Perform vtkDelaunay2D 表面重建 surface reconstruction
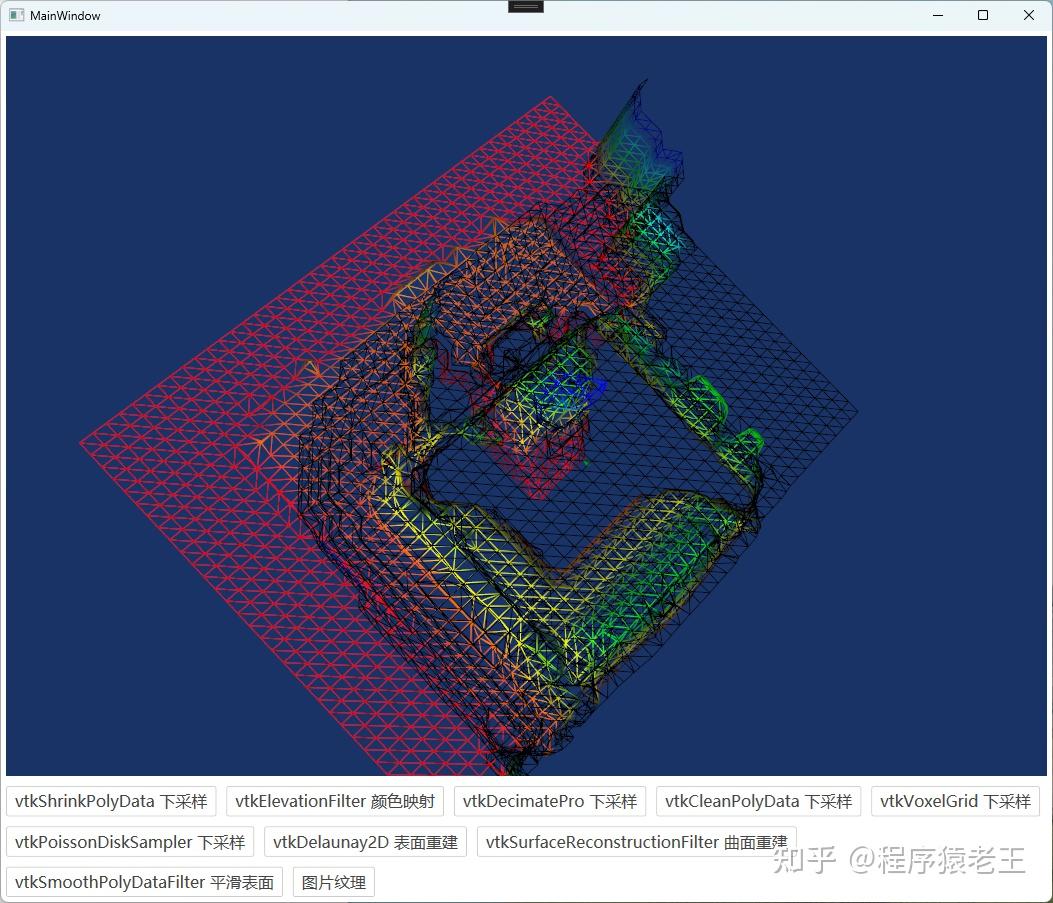The height and width of the screenshot is (903, 1053). coord(365,842)
